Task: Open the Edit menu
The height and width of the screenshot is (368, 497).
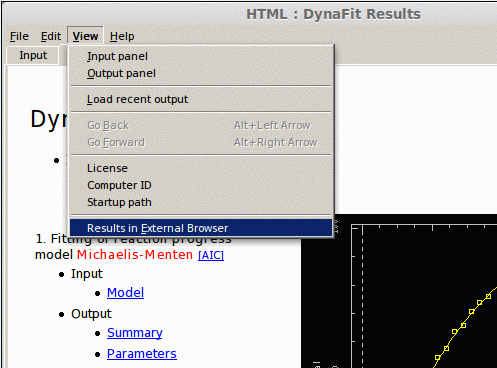Action: [x=51, y=36]
